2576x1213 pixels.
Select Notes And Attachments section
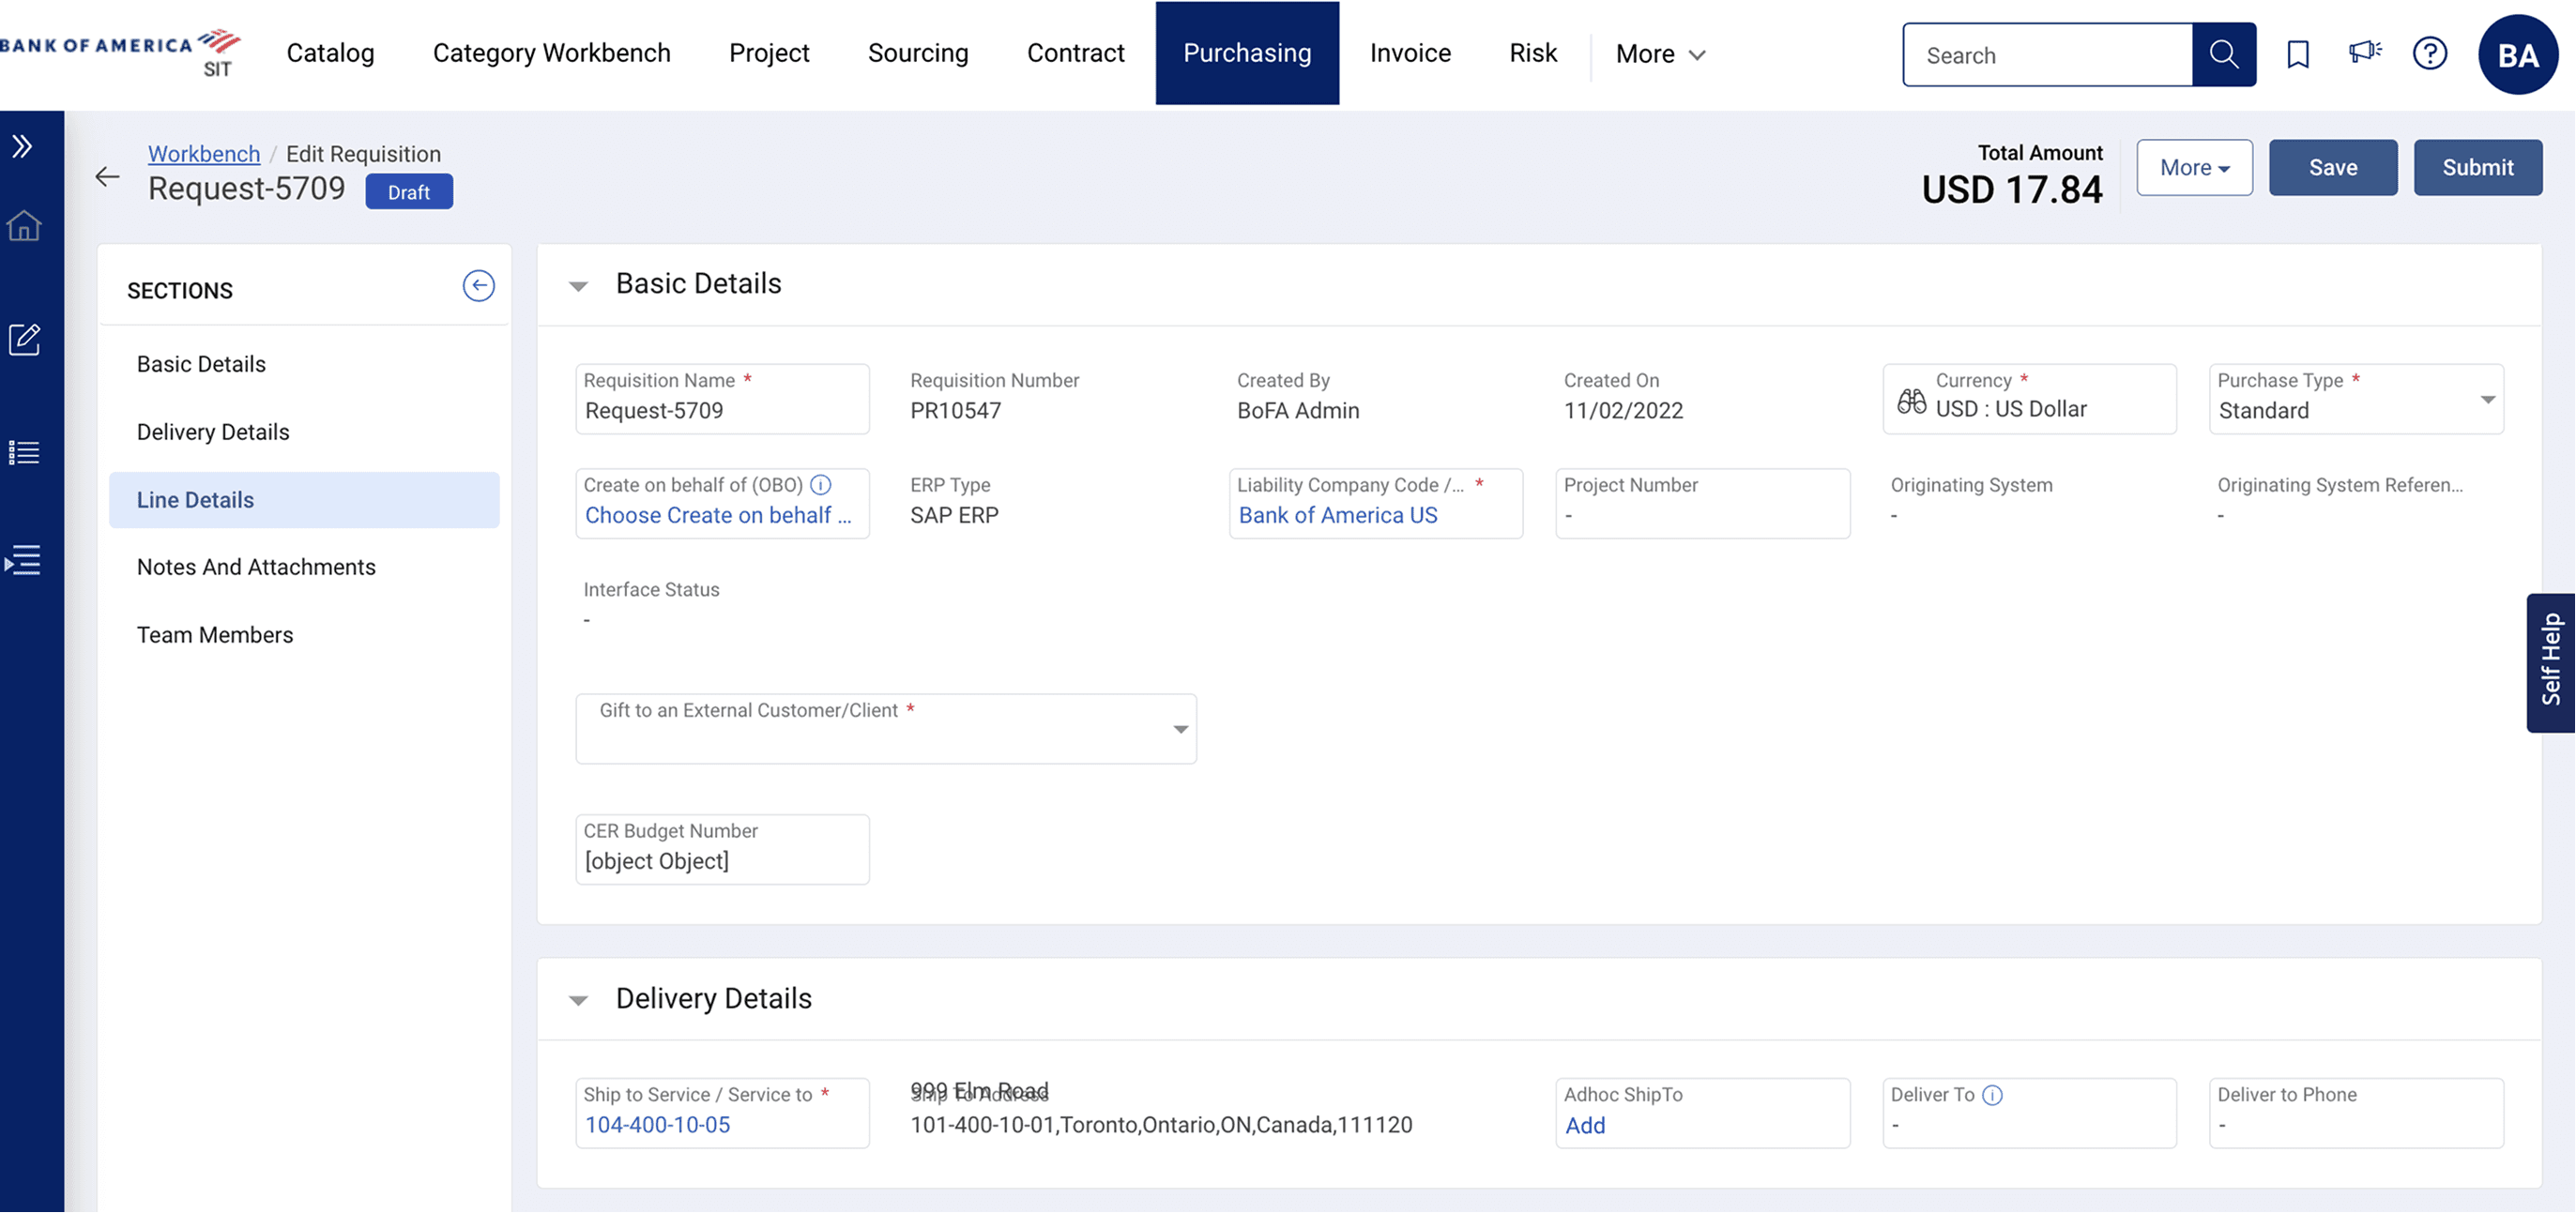(x=256, y=567)
